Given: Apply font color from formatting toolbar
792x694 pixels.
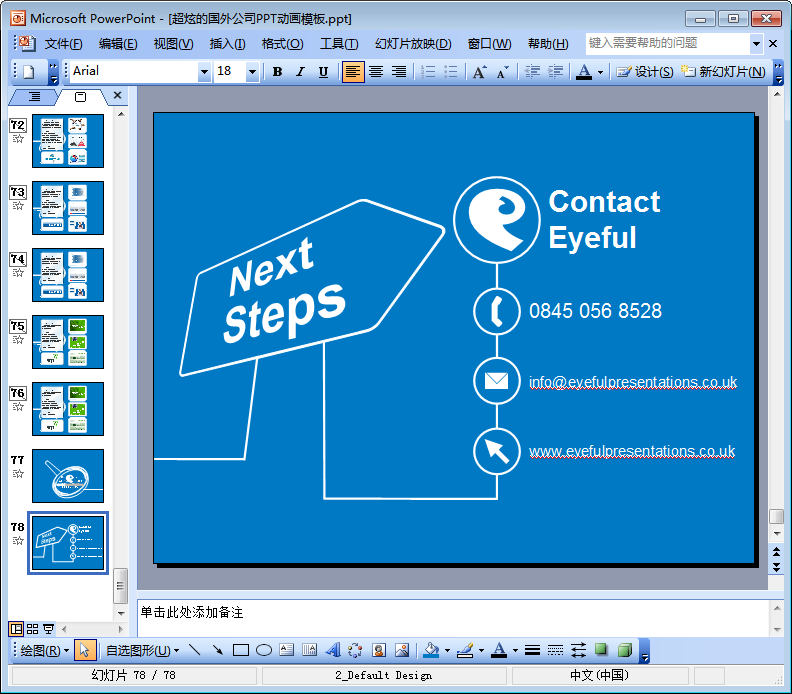Looking at the screenshot, I should point(584,72).
